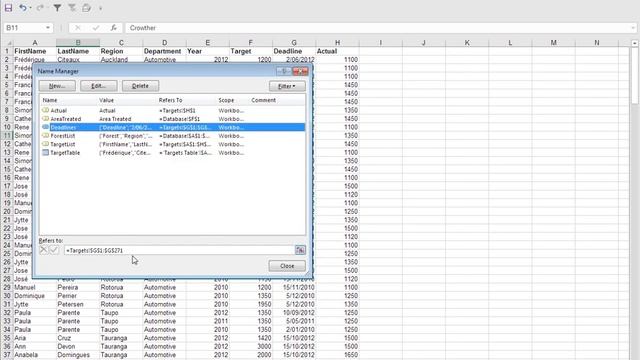Open the Name Box dropdown arrow
The image size is (640, 360).
(48, 28)
